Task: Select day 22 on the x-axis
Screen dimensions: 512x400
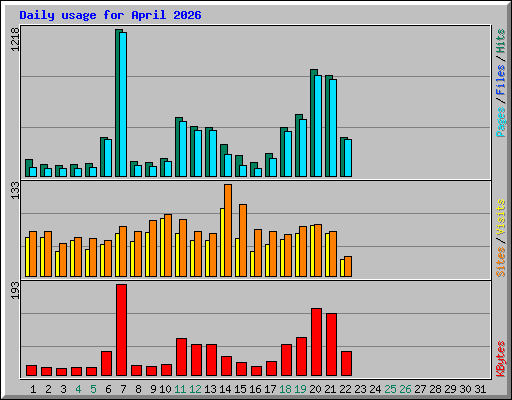Action: point(346,389)
